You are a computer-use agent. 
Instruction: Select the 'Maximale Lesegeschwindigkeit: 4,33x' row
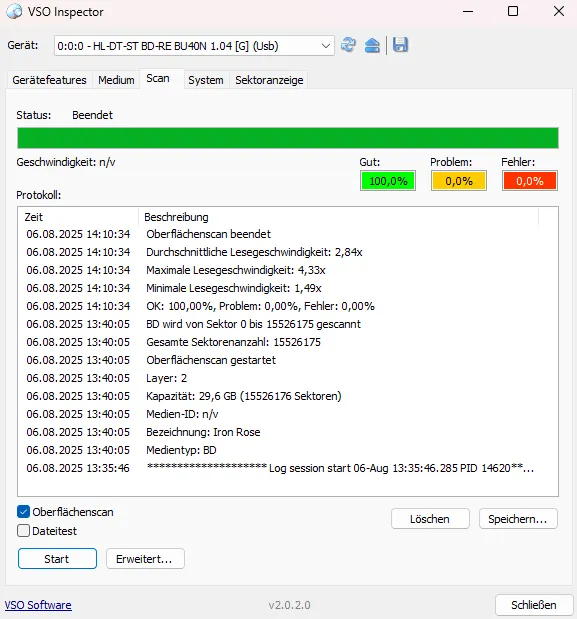[279, 270]
